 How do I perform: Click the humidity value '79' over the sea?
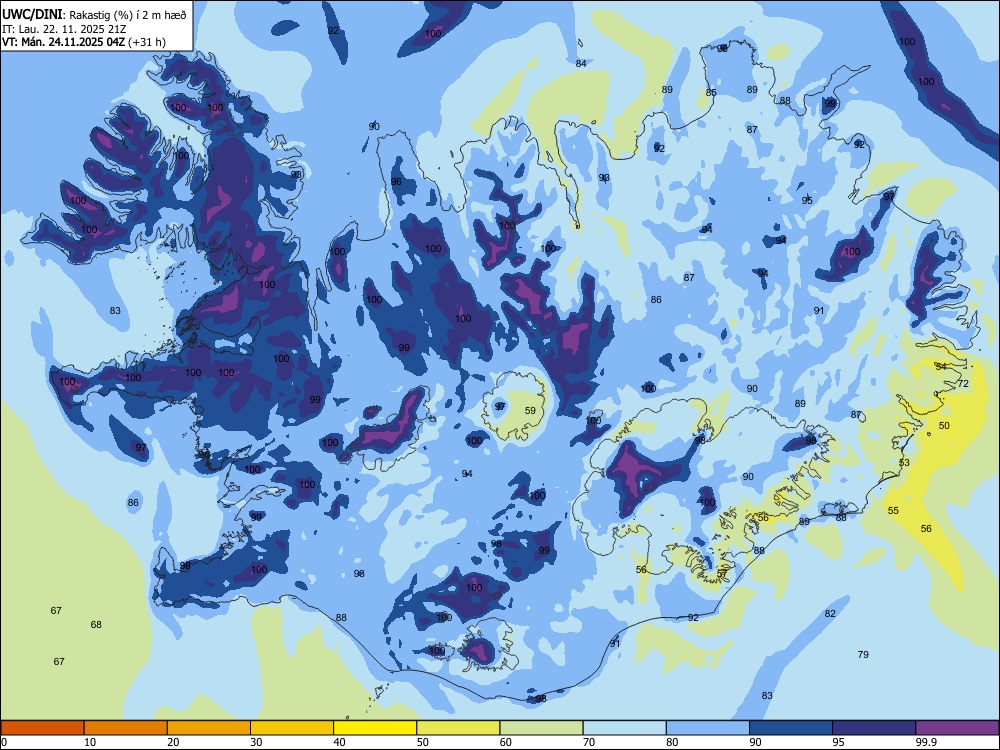tap(863, 654)
